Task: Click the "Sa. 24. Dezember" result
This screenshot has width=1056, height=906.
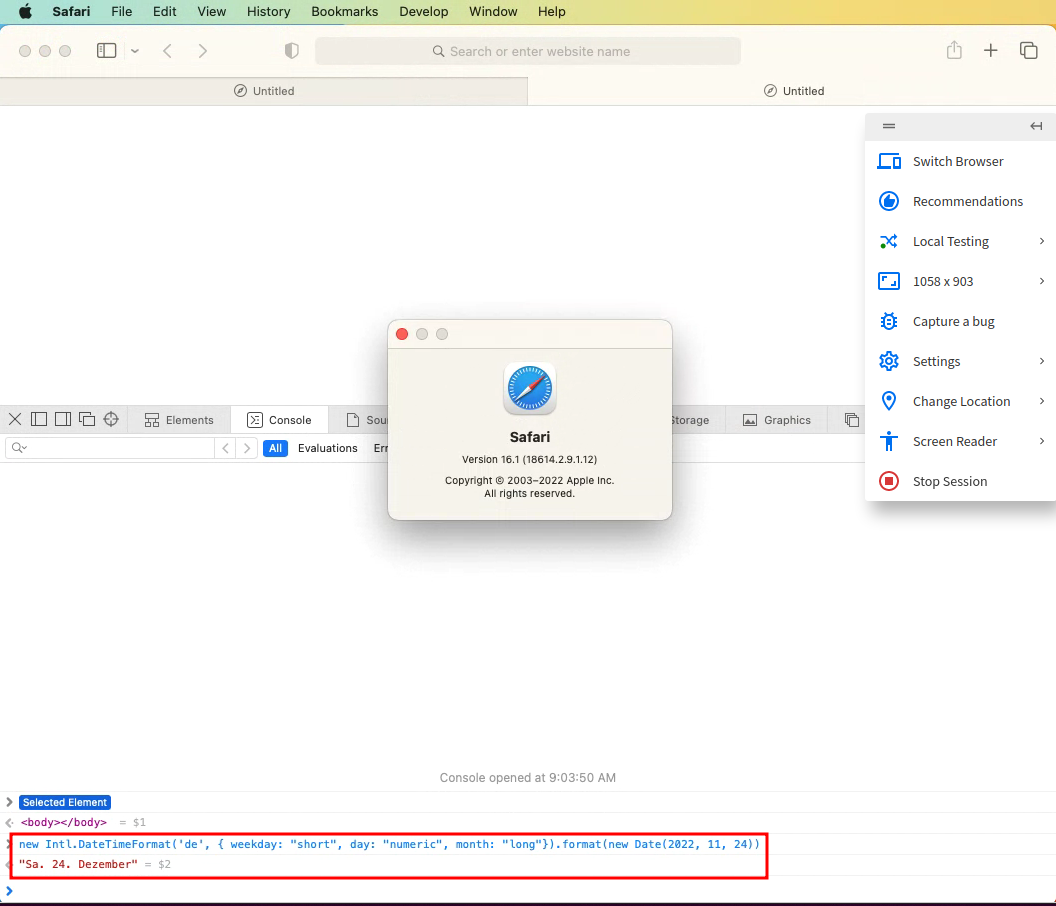Action: pyautogui.click(x=78, y=864)
